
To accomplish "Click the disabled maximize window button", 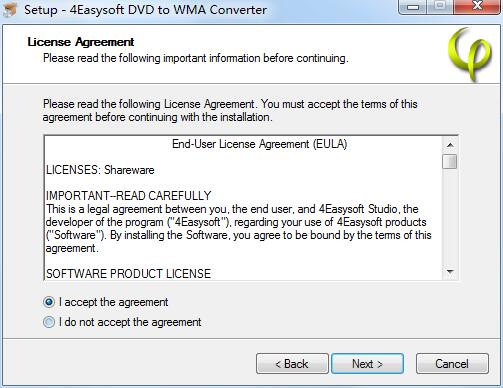I will [x=440, y=6].
